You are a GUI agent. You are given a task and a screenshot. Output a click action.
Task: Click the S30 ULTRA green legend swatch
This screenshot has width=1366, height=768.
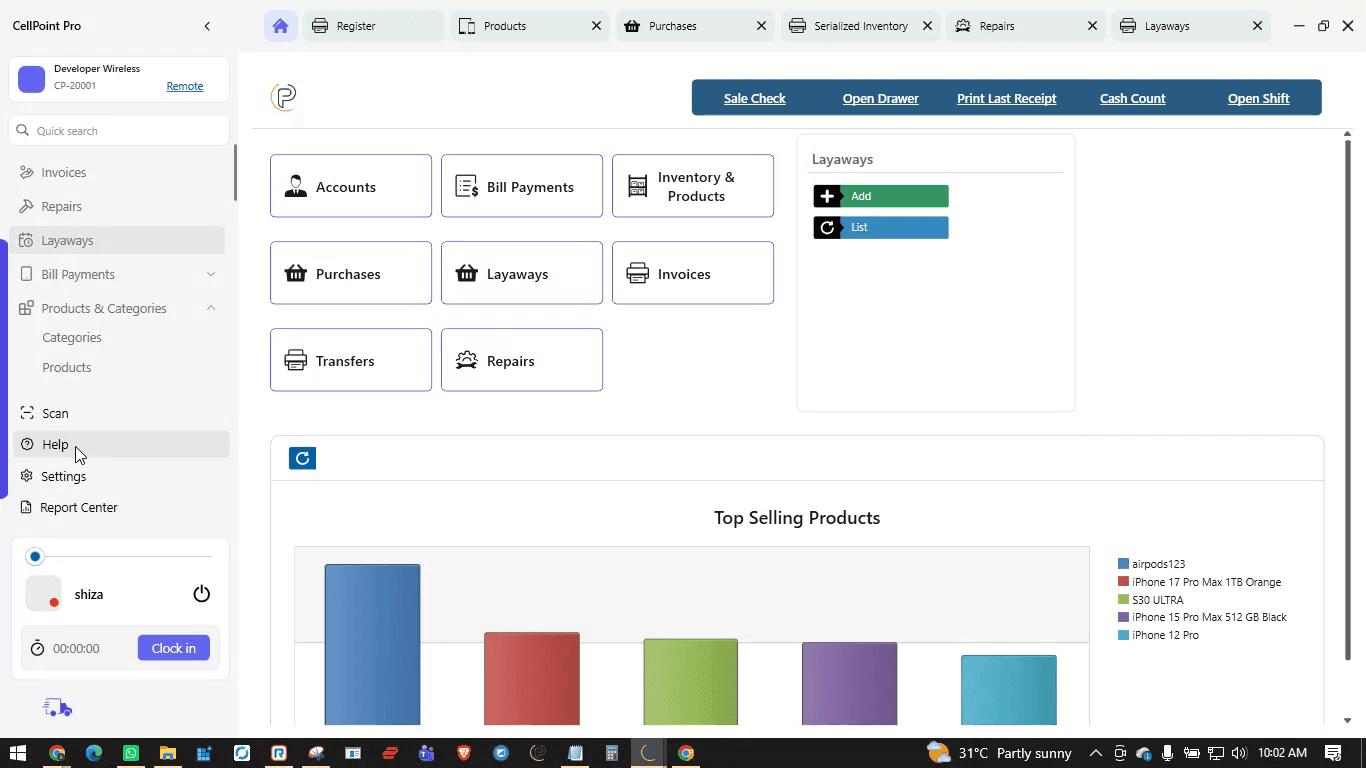click(x=1123, y=600)
